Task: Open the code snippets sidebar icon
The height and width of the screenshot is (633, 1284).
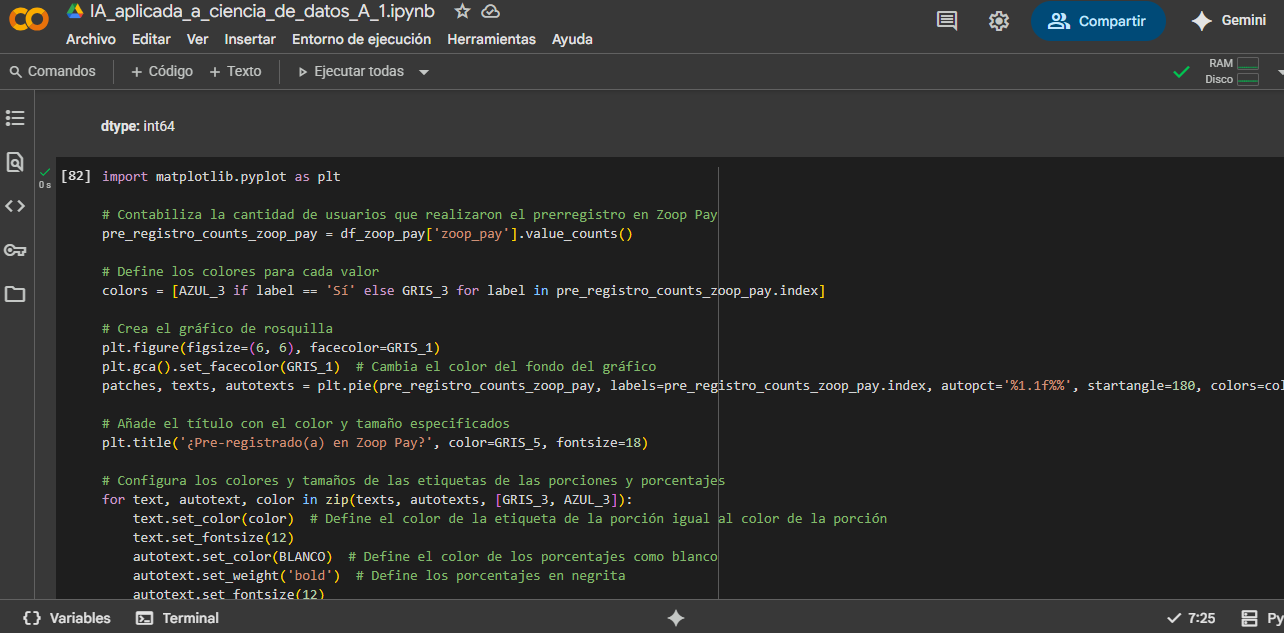Action: 15,206
